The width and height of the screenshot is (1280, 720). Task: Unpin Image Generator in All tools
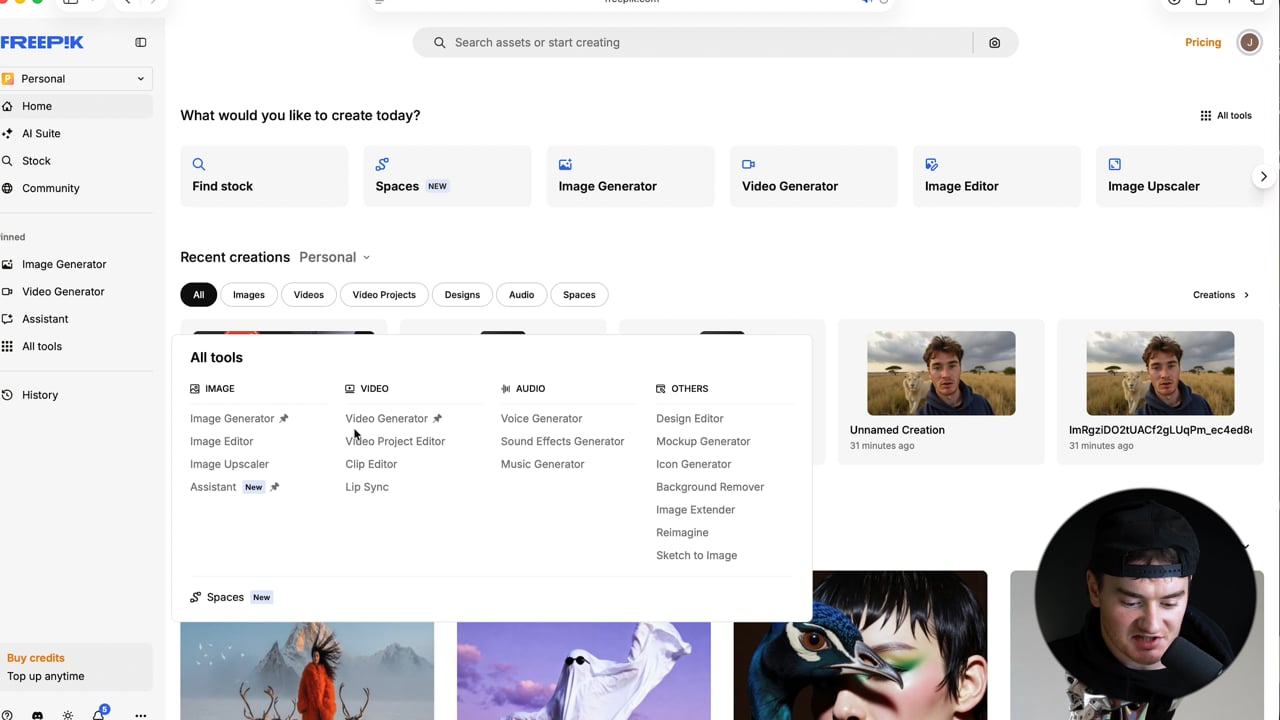click(x=284, y=418)
